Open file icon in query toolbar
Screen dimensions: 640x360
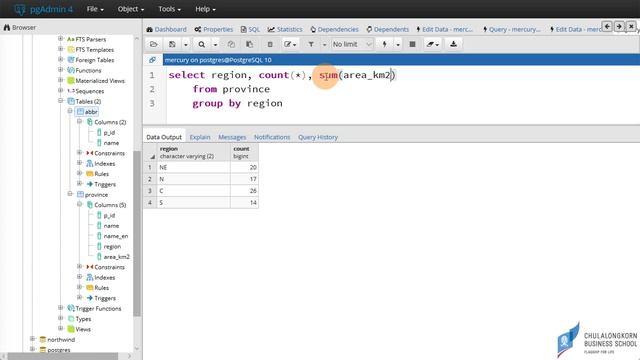click(x=153, y=44)
